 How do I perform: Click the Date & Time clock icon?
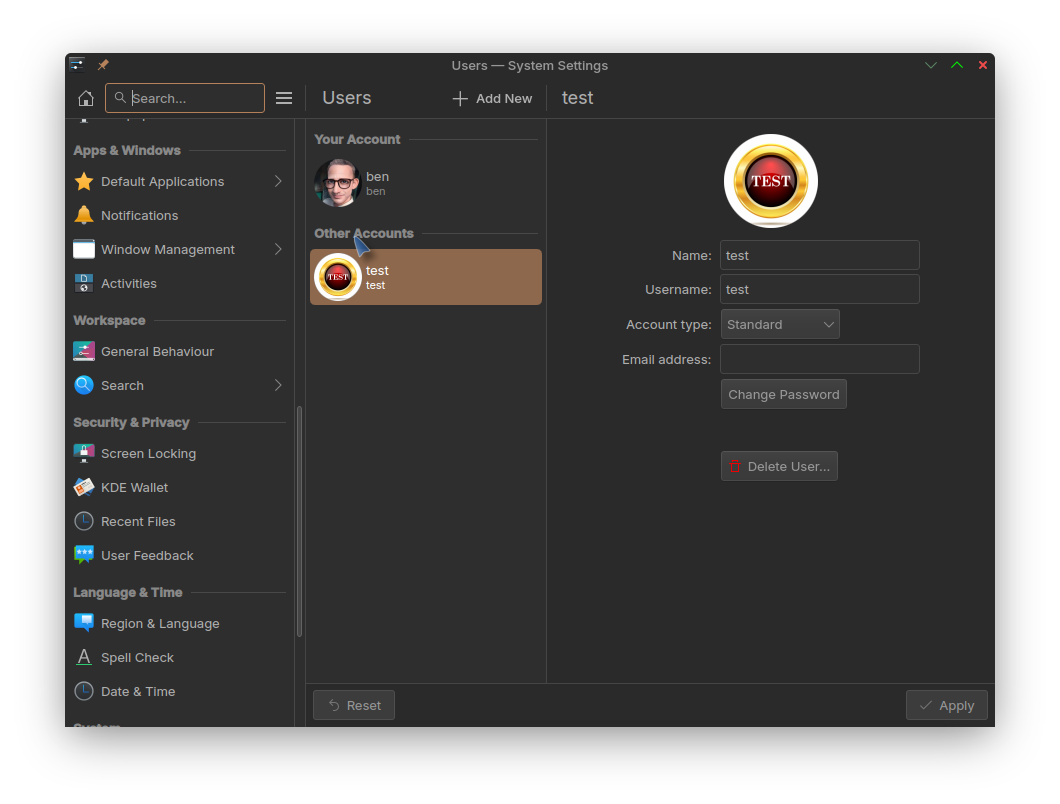[x=84, y=691]
